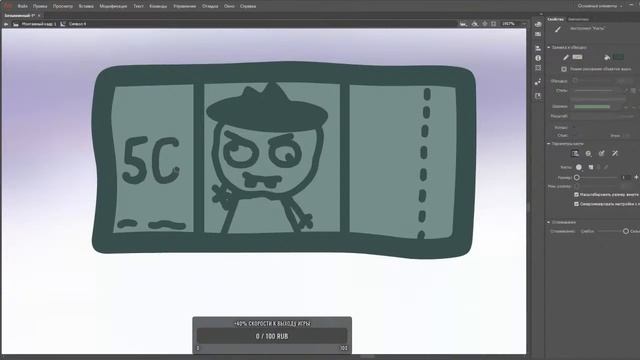Collapse the Заливка и обводка section

pyautogui.click(x=549, y=47)
